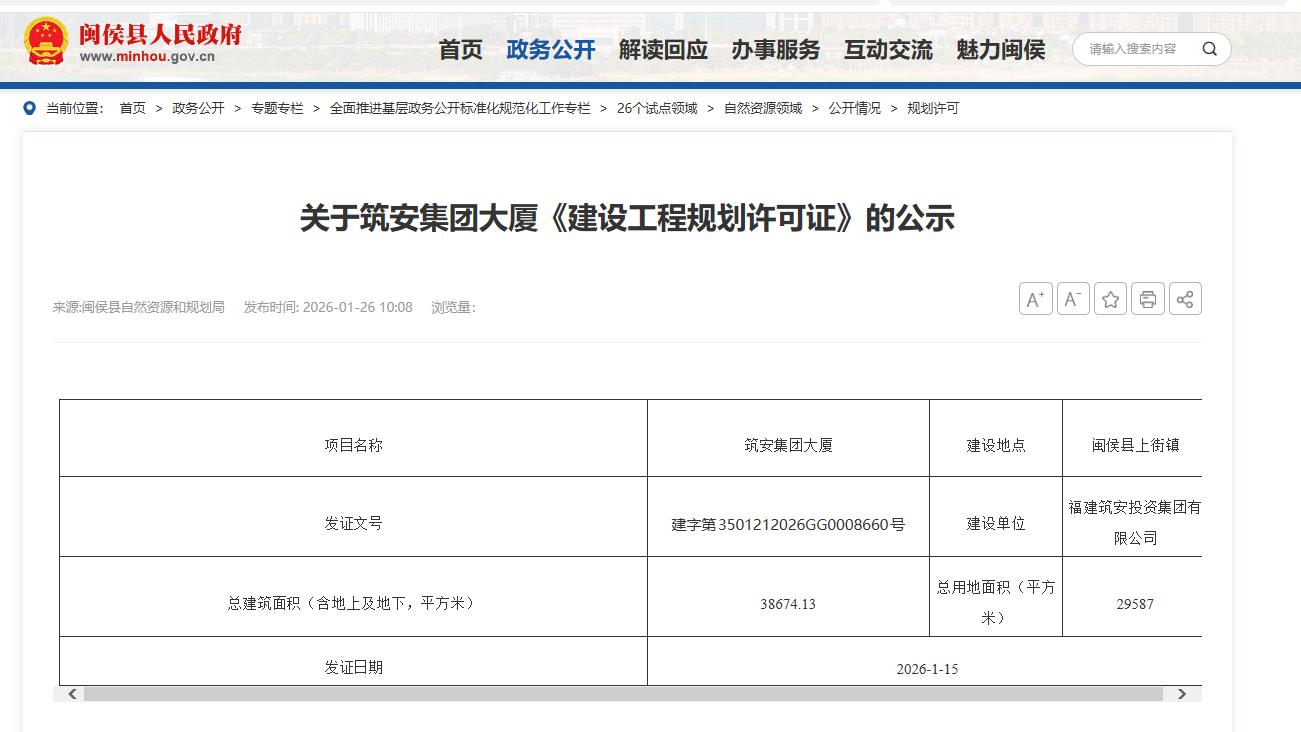Image resolution: width=1301 pixels, height=732 pixels.
Task: Click the table's left scroll arrow
Action: (x=72, y=694)
